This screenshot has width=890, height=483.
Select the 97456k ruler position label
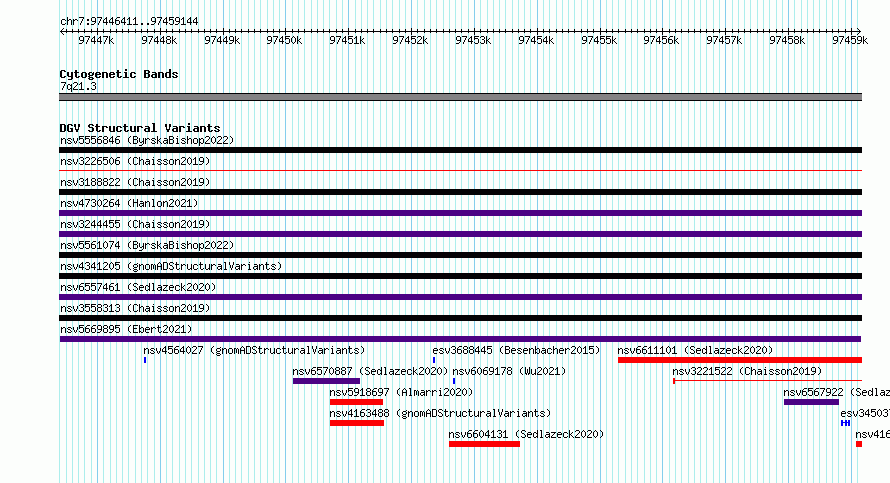661,40
